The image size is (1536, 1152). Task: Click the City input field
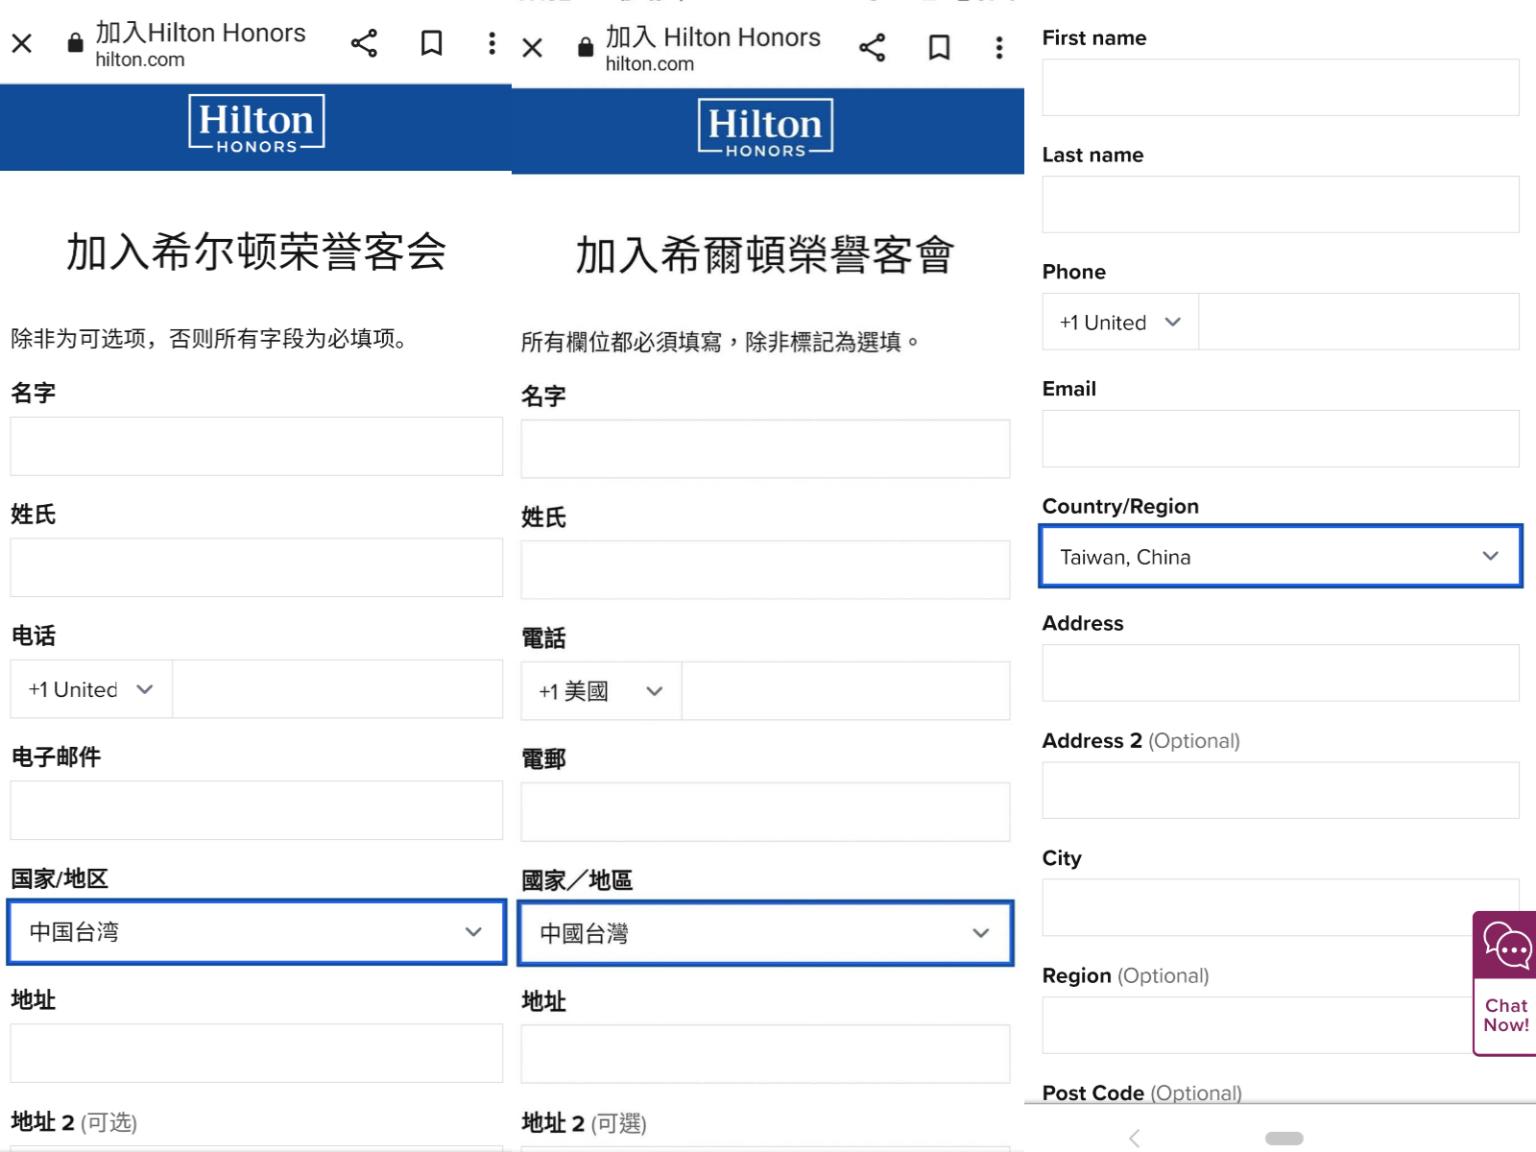pyautogui.click(x=1255, y=908)
